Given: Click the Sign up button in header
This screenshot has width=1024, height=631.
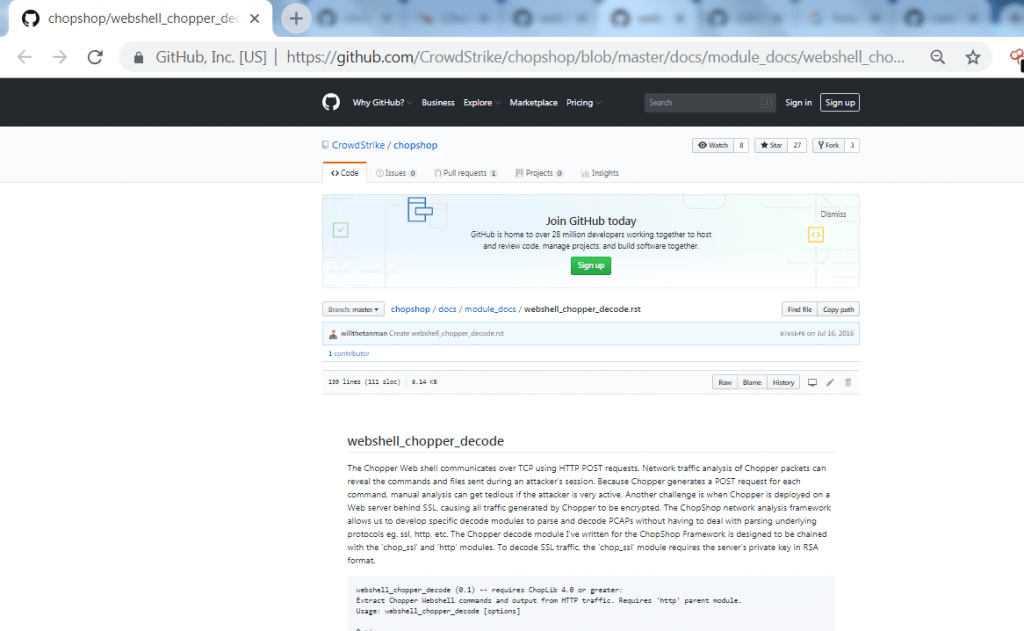Looking at the screenshot, I should [x=840, y=103].
